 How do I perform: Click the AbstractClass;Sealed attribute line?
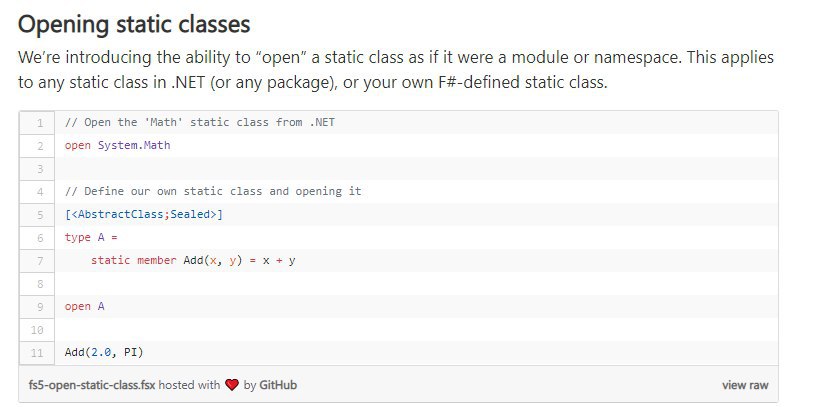(144, 214)
